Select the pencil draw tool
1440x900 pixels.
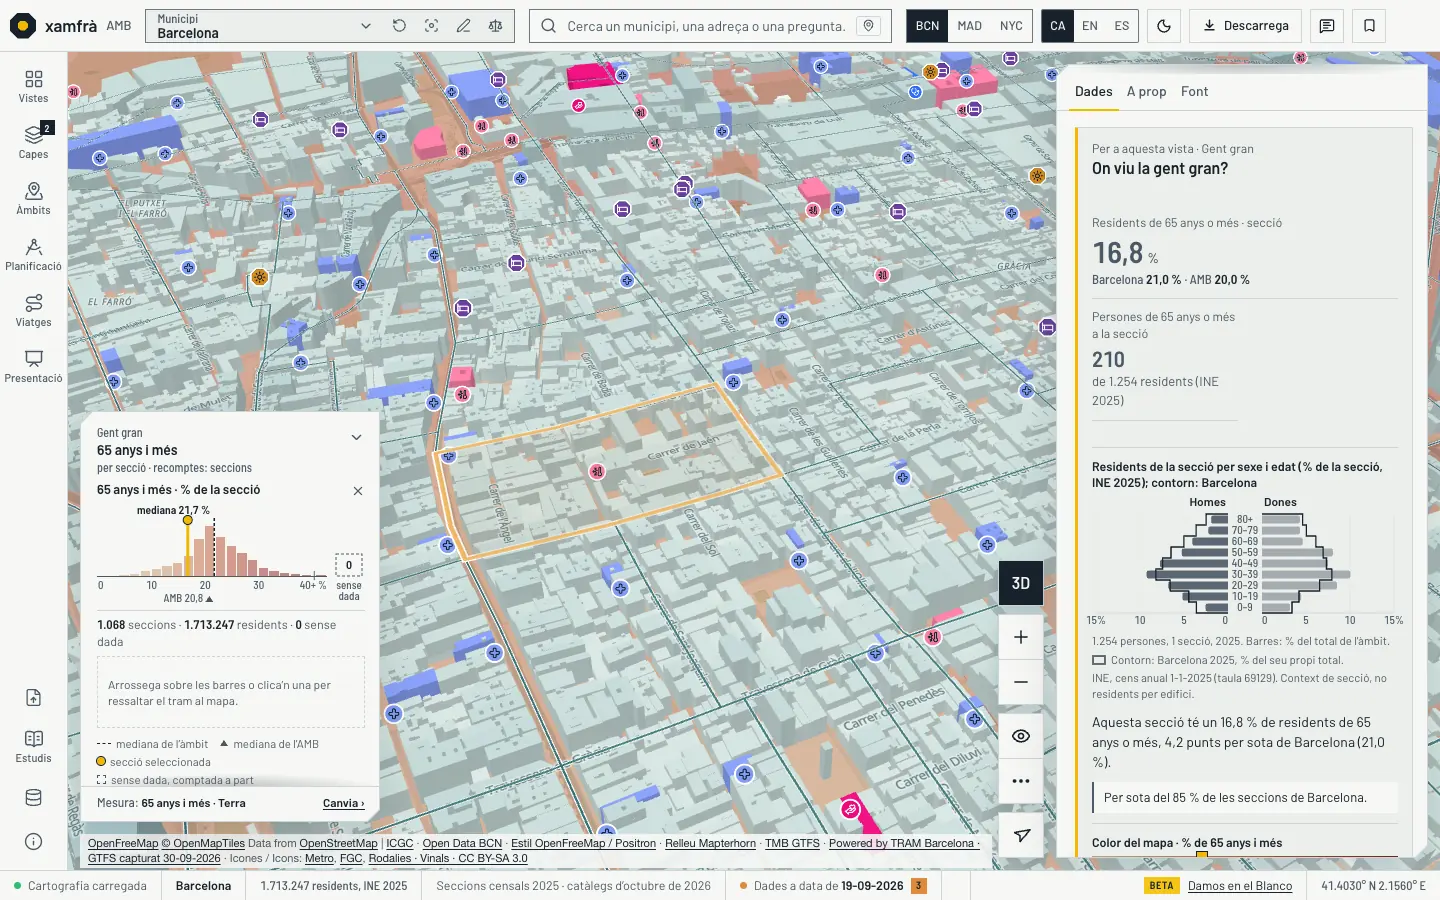point(463,26)
